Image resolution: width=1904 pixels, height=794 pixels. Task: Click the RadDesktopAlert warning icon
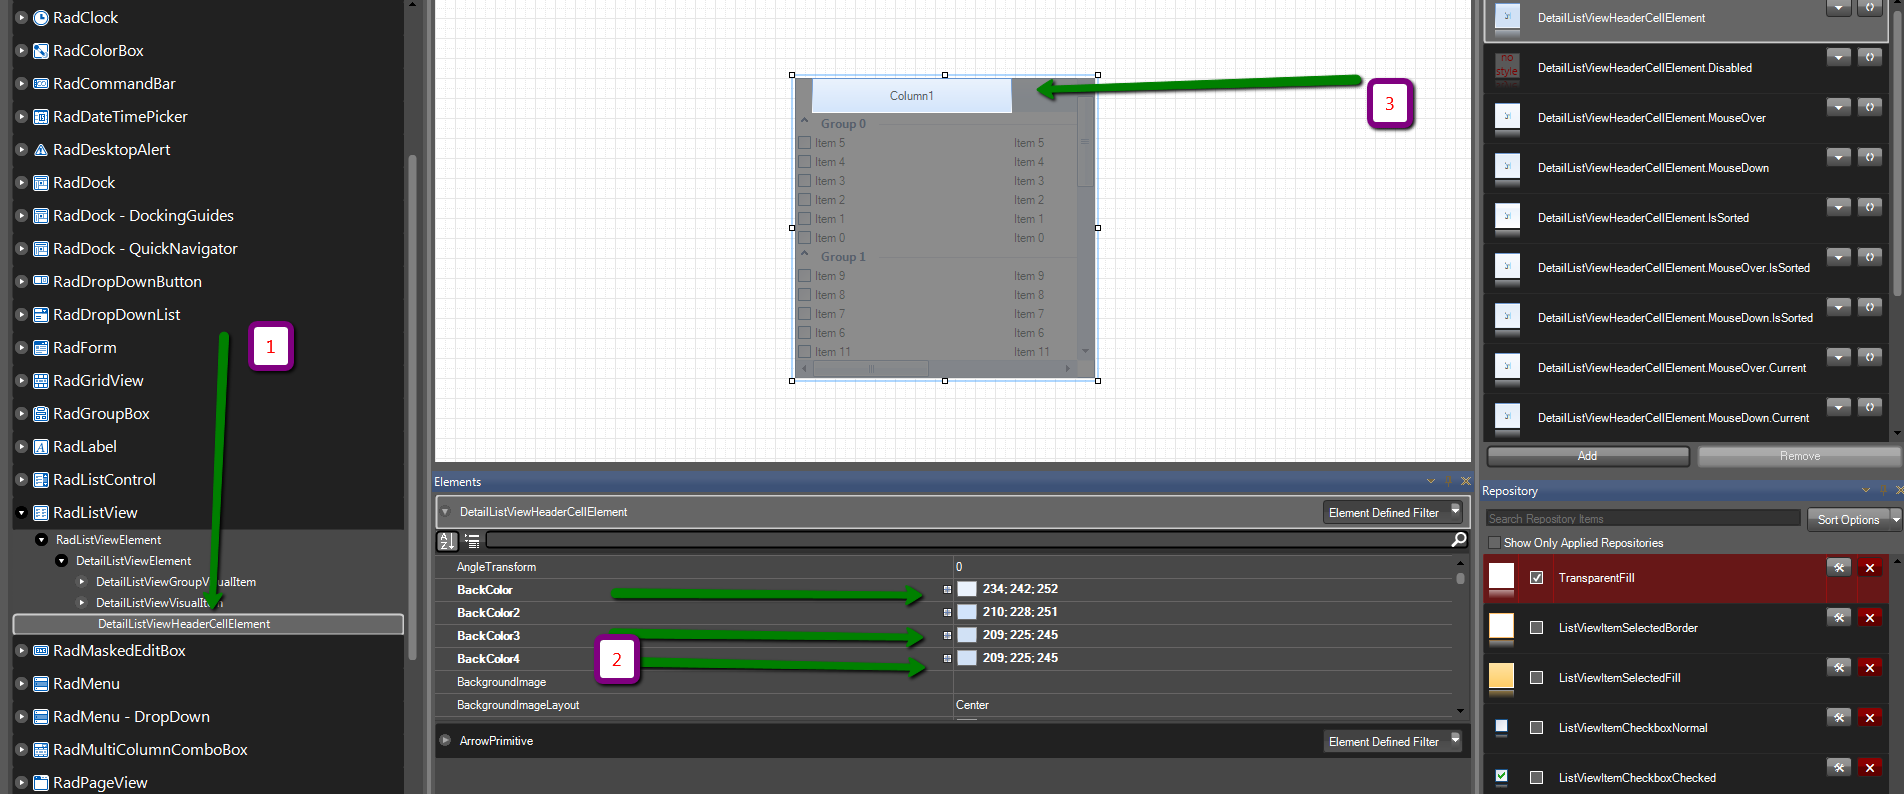tap(41, 150)
